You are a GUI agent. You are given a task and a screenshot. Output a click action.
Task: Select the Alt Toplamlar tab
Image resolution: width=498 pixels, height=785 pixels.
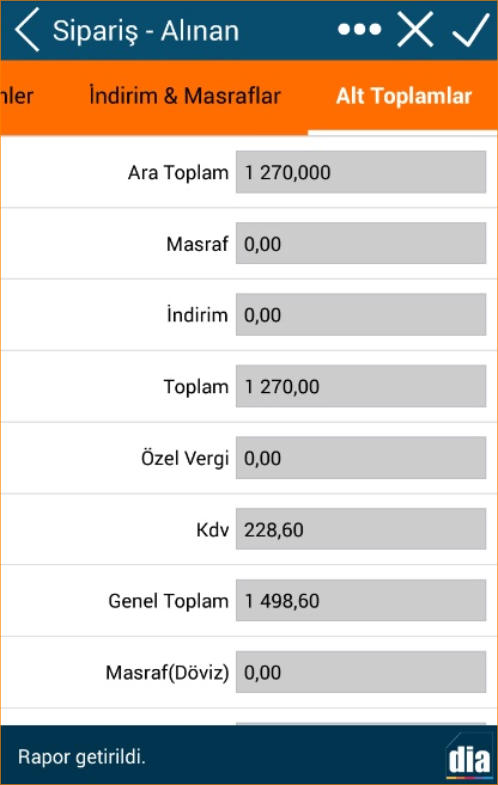403,96
